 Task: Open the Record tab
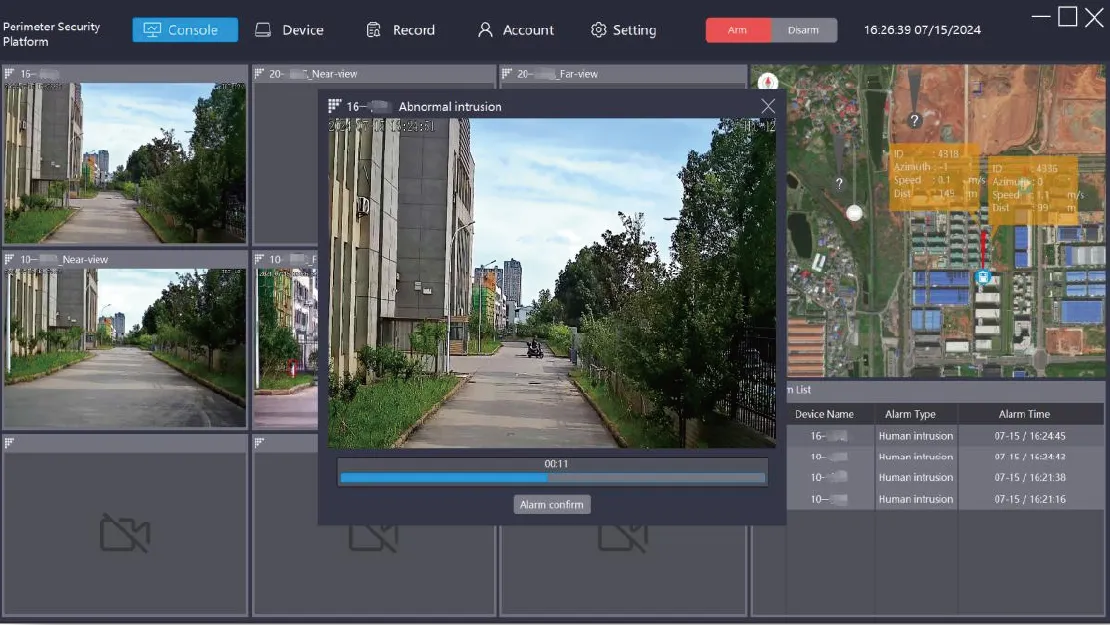point(401,30)
